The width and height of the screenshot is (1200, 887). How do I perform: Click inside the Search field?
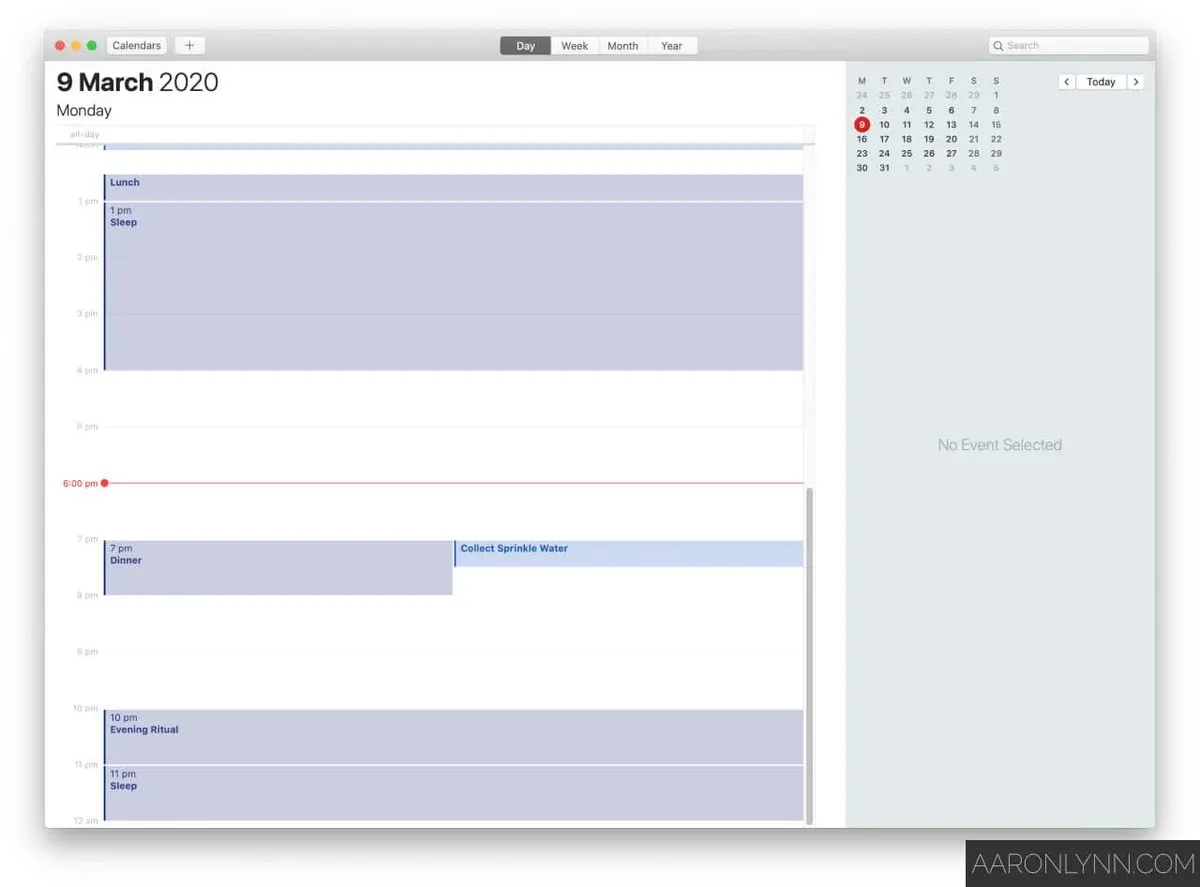[x=1068, y=45]
